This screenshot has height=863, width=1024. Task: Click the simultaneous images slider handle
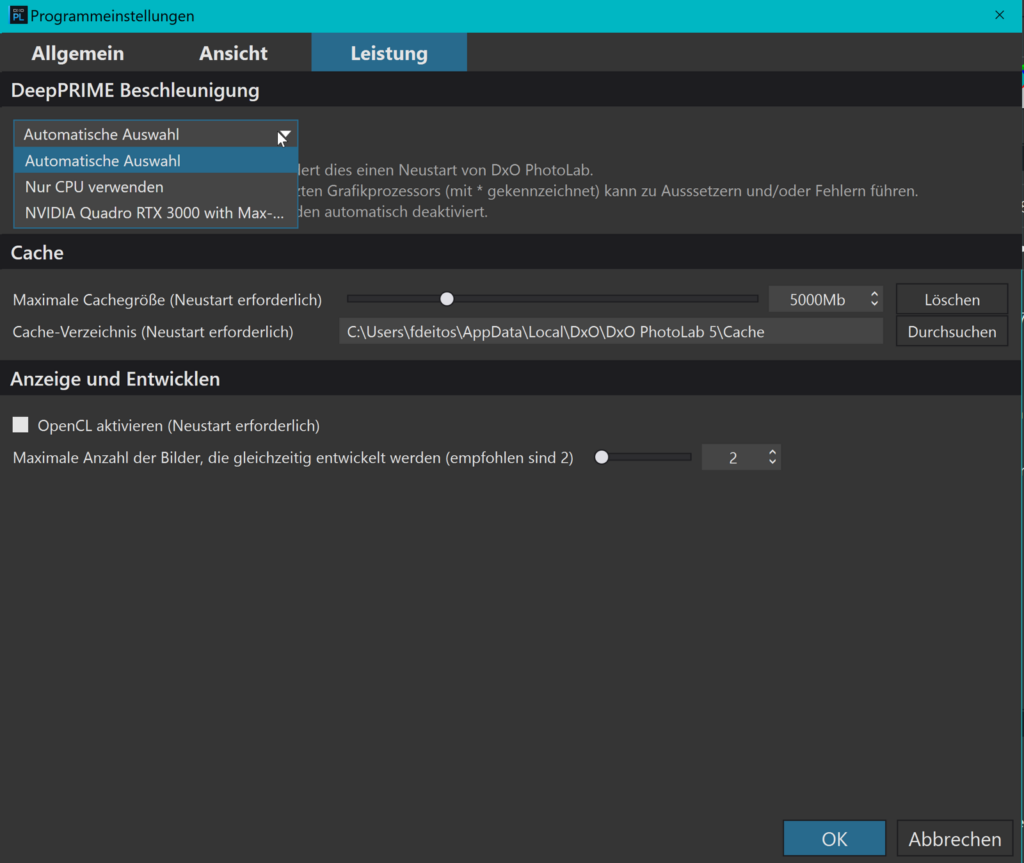pos(601,457)
